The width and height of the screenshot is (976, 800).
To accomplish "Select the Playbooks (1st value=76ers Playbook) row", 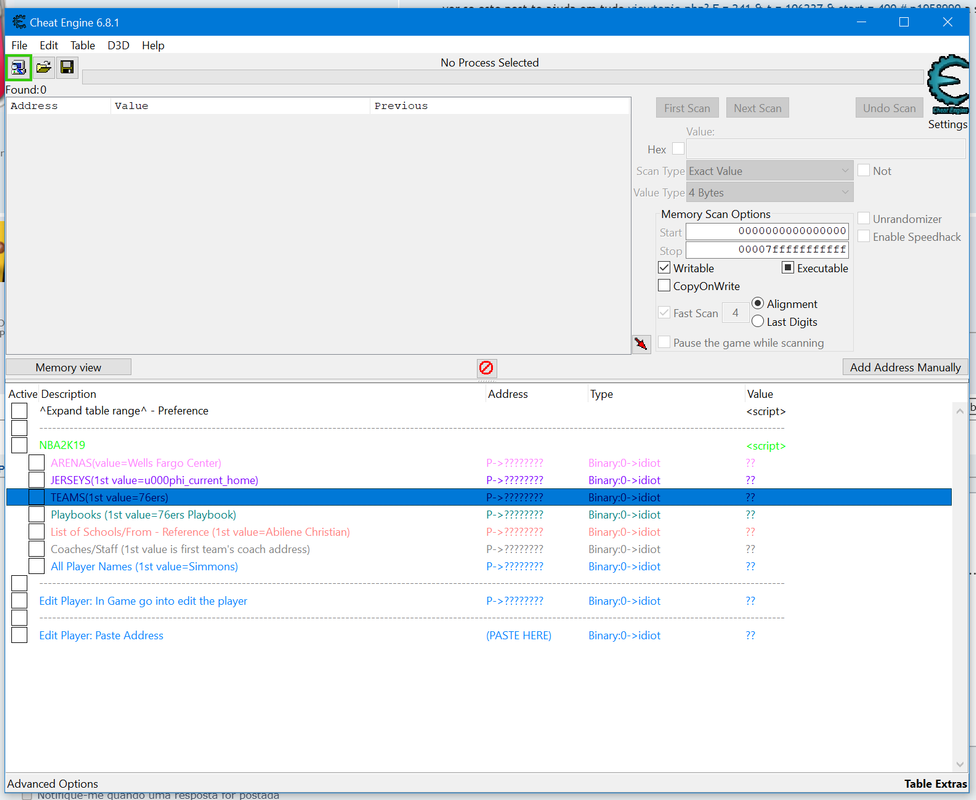I will tap(479, 515).
